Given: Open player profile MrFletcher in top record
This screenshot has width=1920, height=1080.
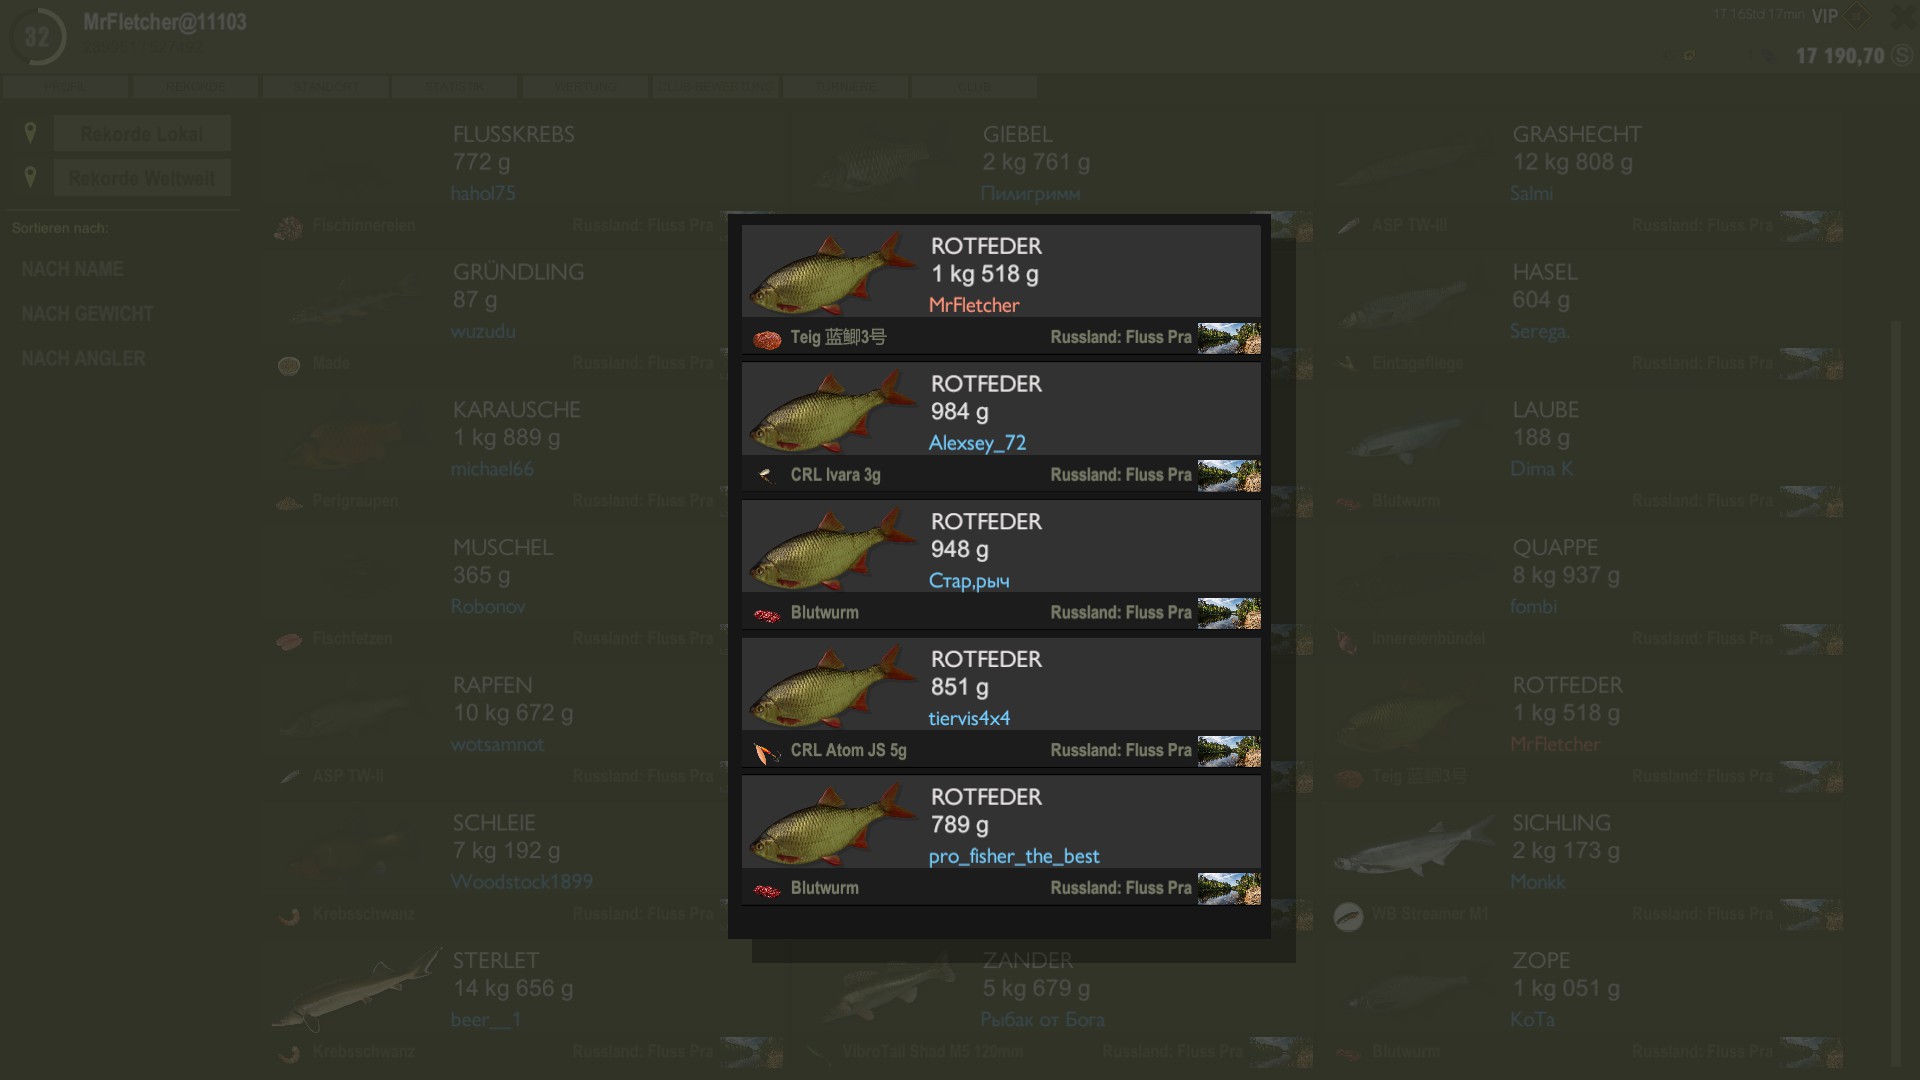Looking at the screenshot, I should (974, 305).
